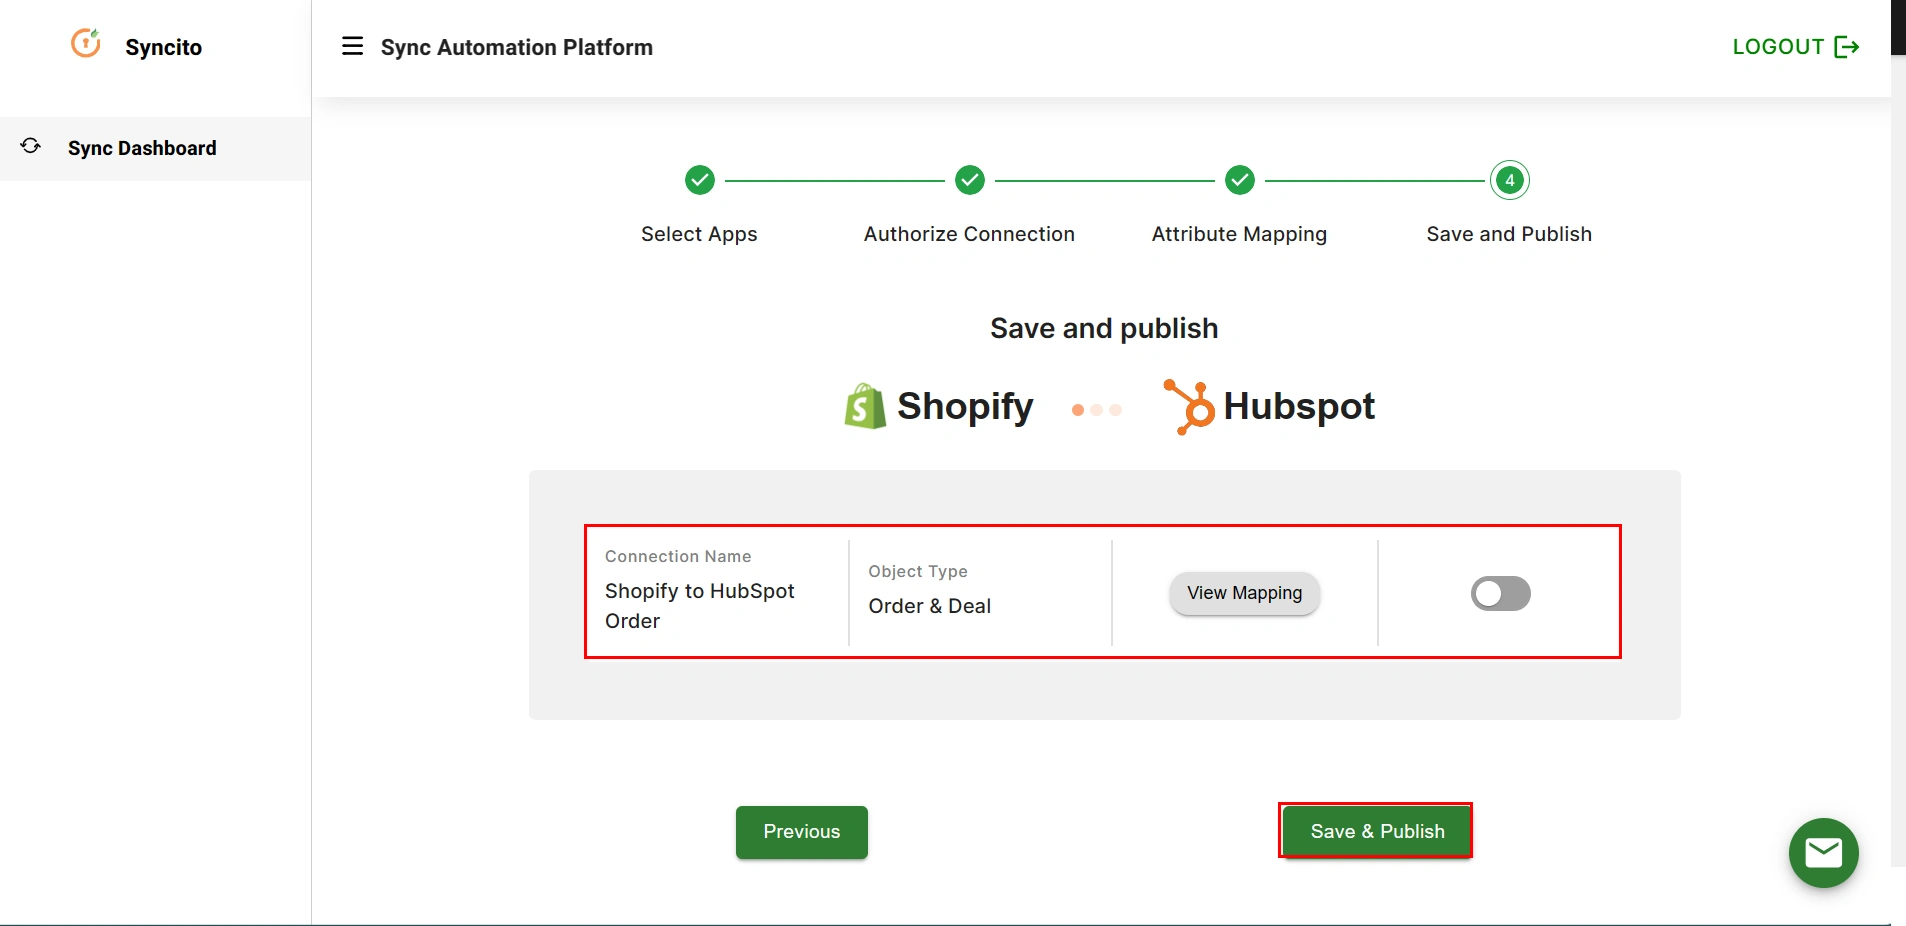The height and width of the screenshot is (926, 1906).
Task: Select the Shopify to HubSpot Order connection name
Action: (x=699, y=605)
